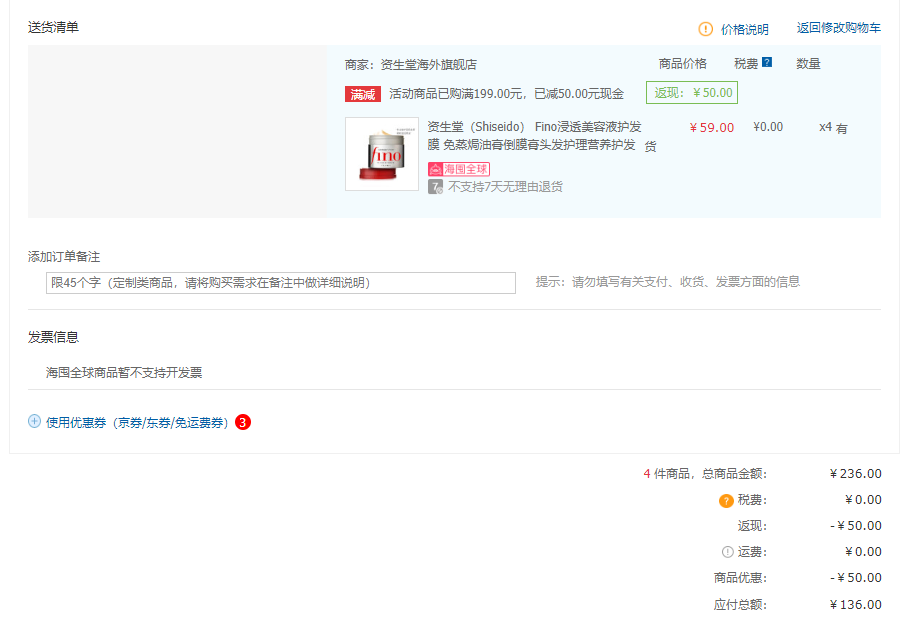The width and height of the screenshot is (902, 626).
Task: Click the merchant name 资生堂海外旗舰店
Action: point(428,64)
